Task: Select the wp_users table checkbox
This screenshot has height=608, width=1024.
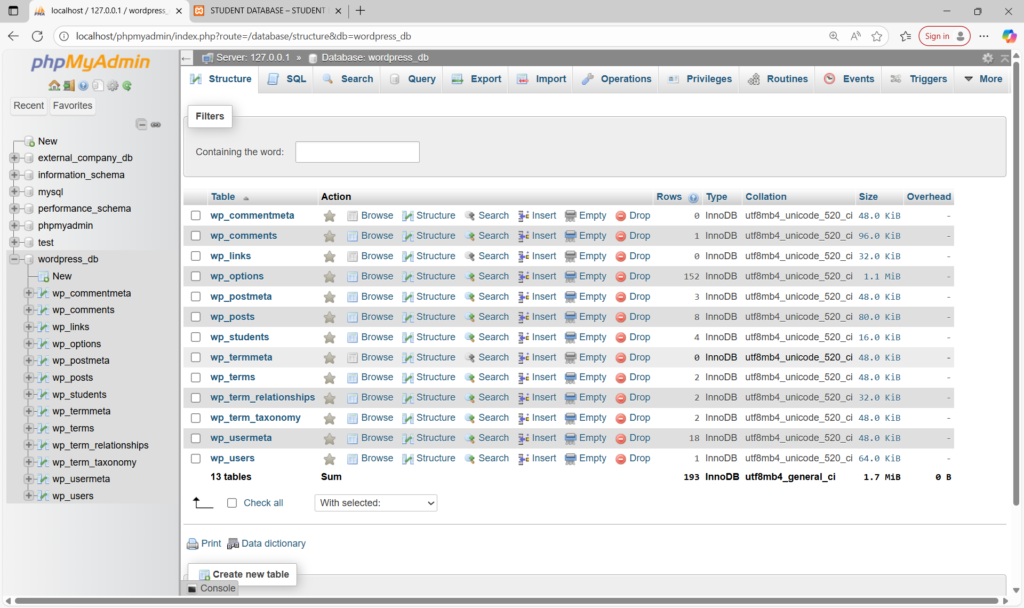Action: (196, 458)
